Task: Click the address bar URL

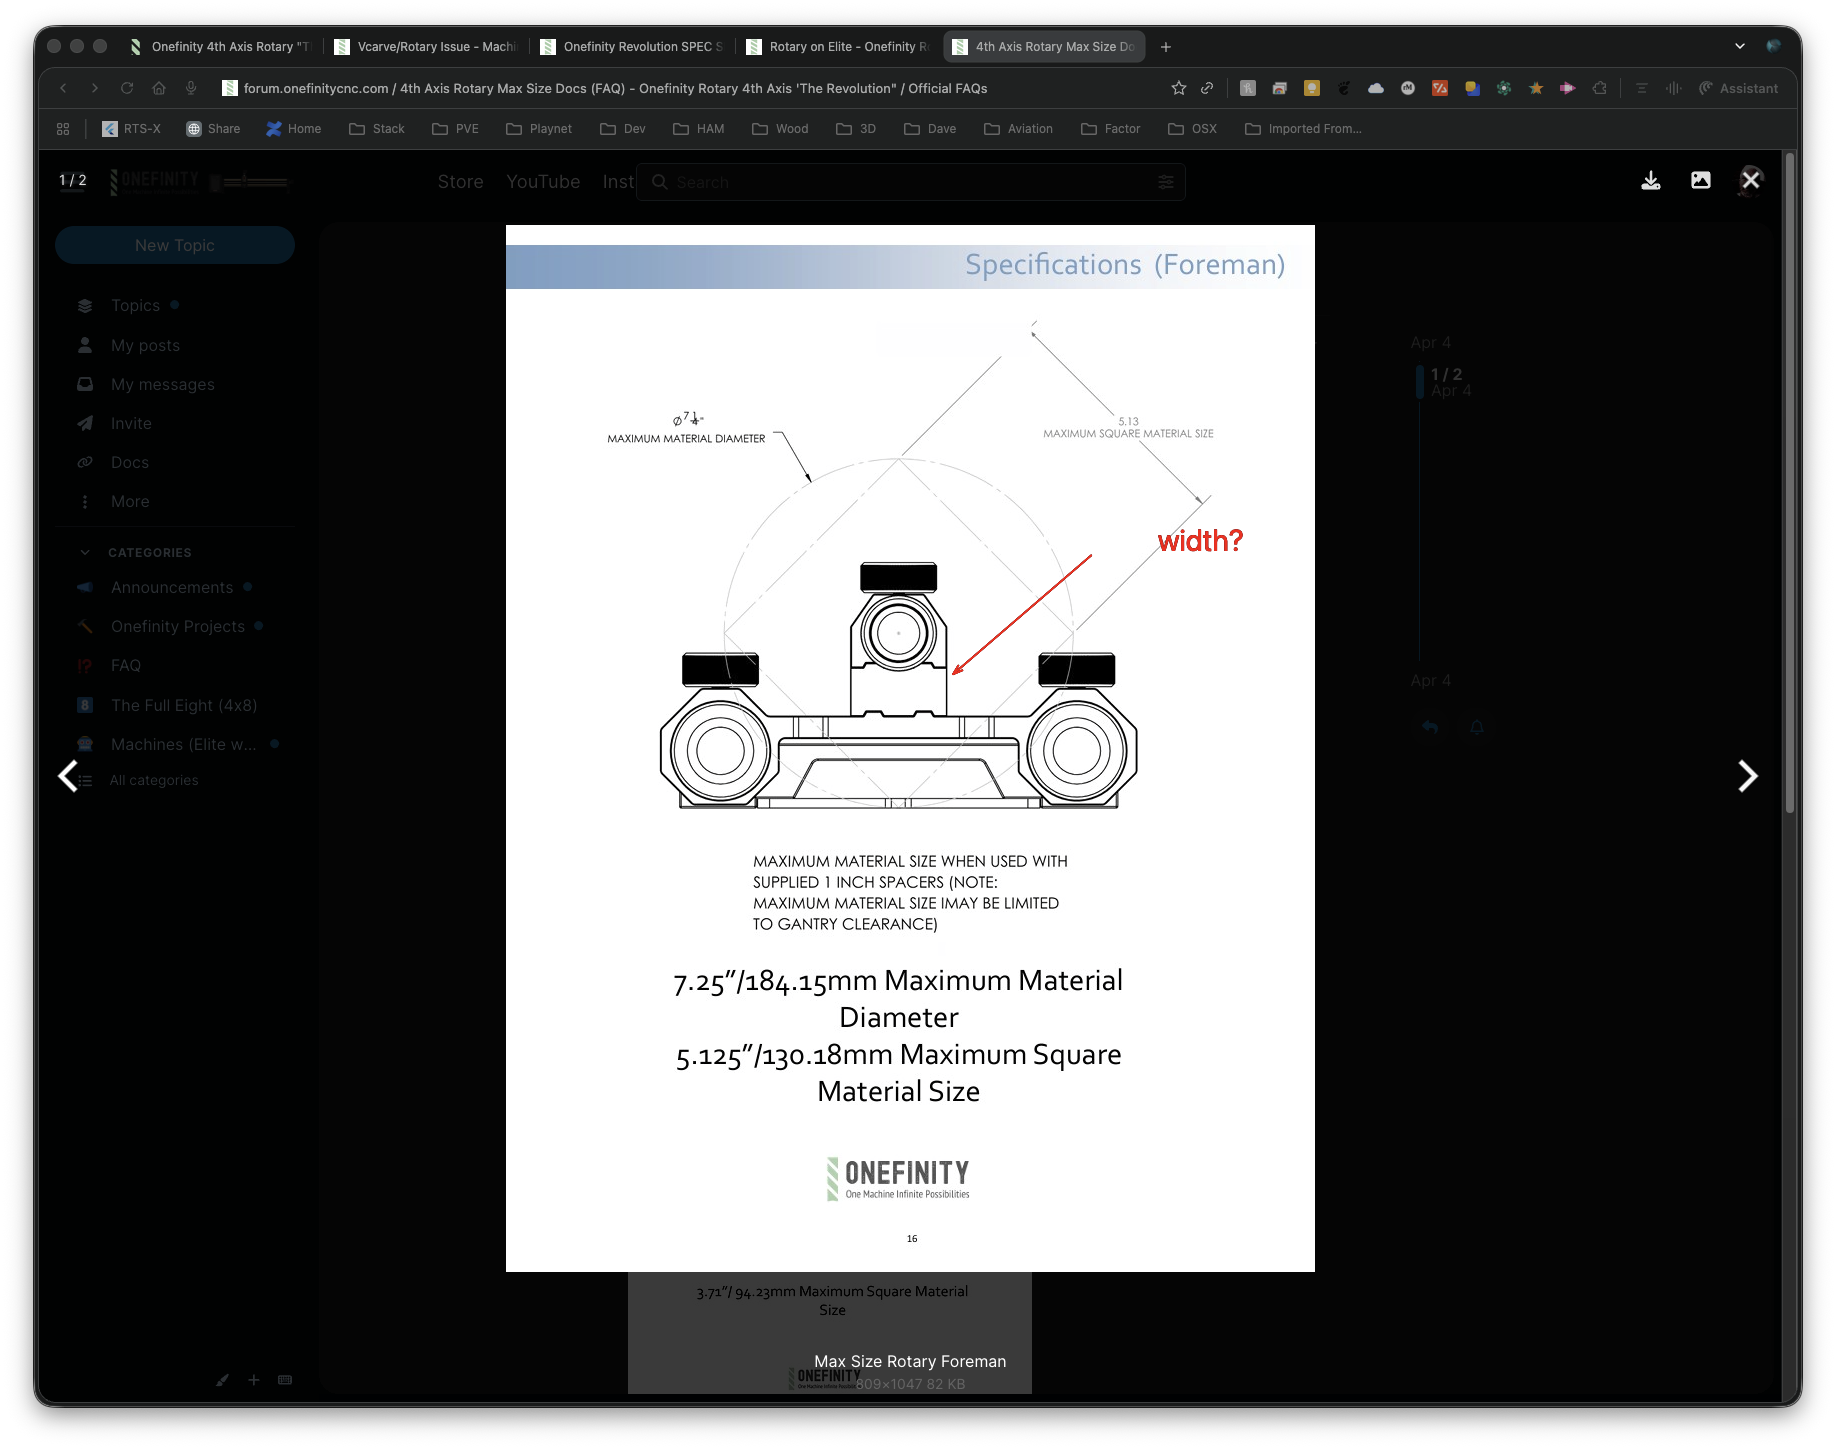Action: [615, 88]
